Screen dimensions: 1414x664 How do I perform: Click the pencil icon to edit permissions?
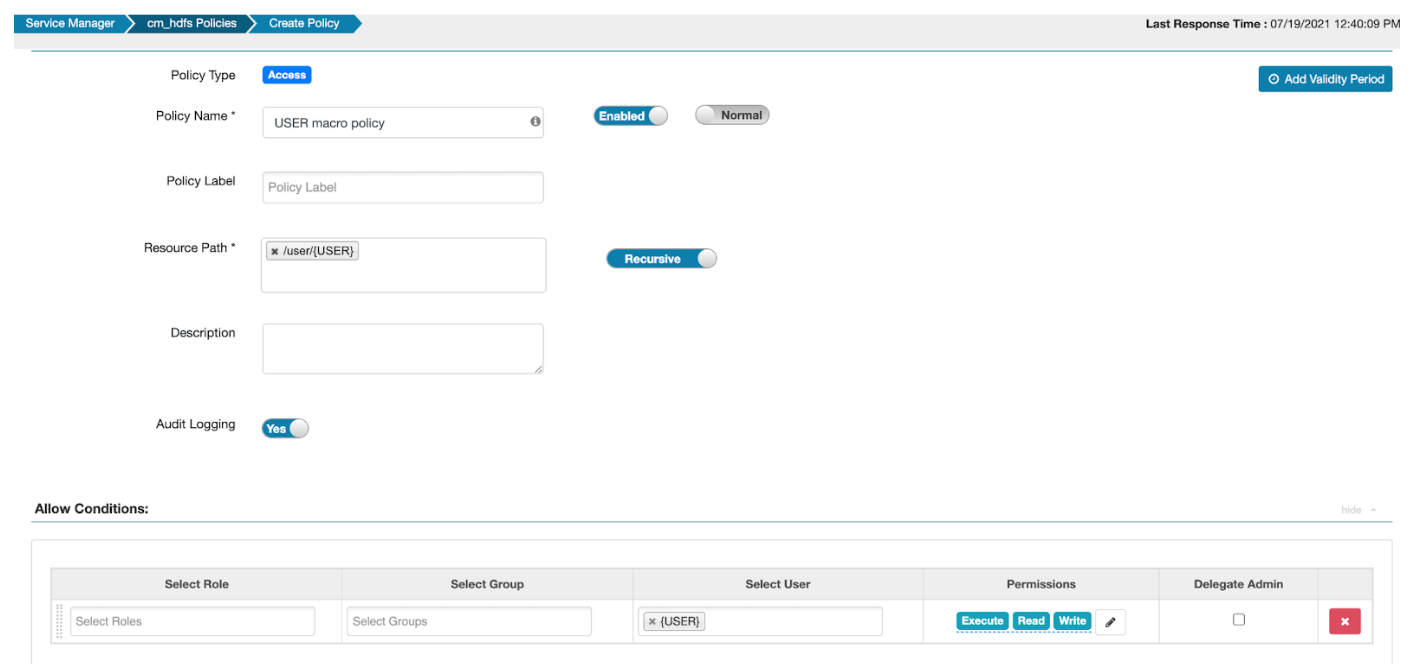click(1110, 622)
